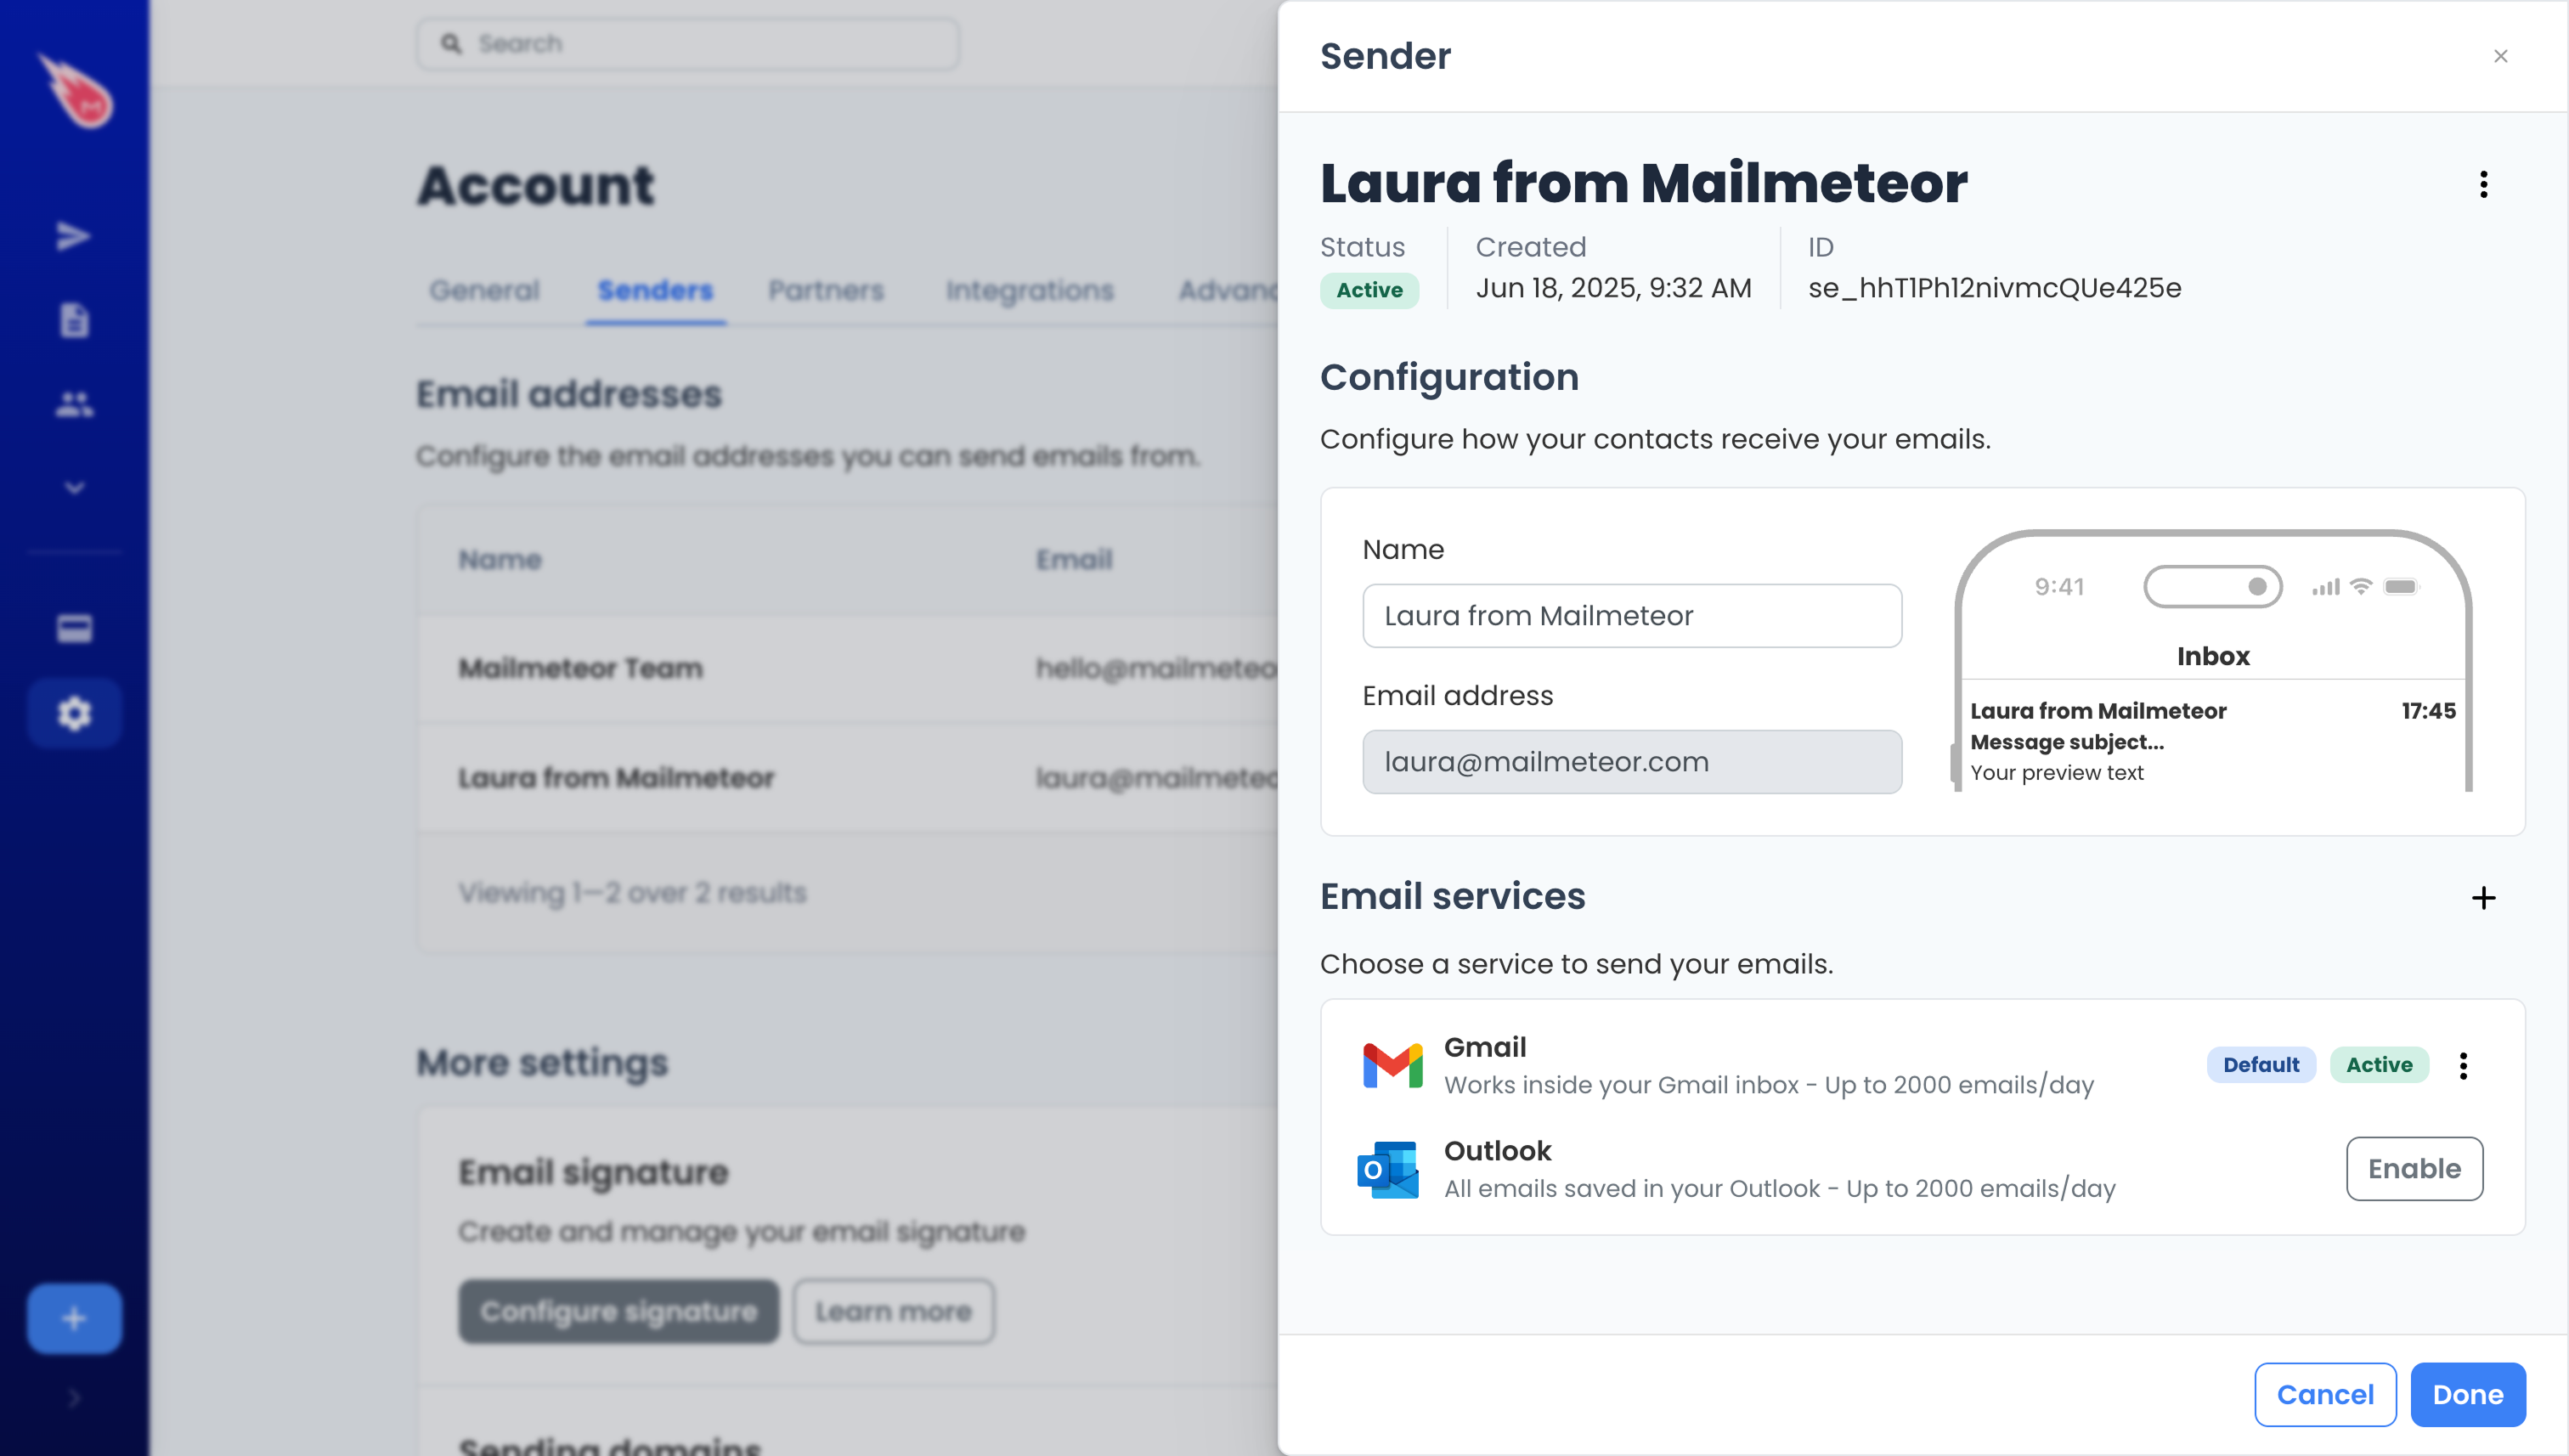Viewport: 2569px width, 1456px height.
Task: Open the billing card icon
Action: (x=74, y=629)
